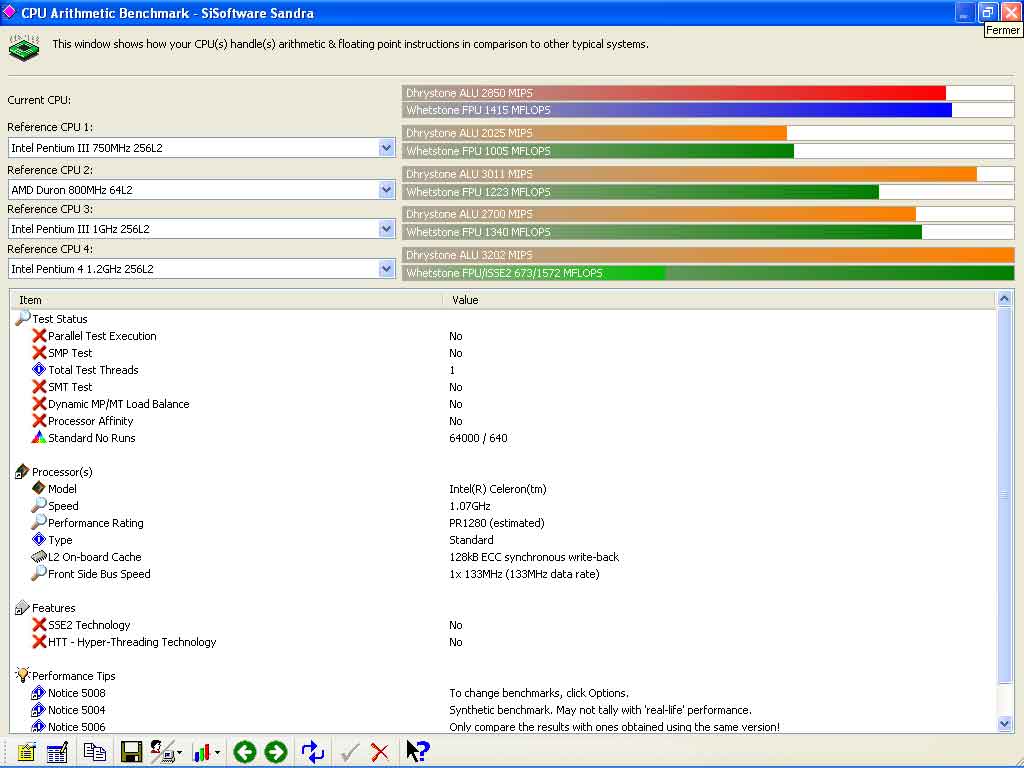Expand the Reference CPU 4 dropdown
This screenshot has height=768, width=1024.
click(387, 269)
